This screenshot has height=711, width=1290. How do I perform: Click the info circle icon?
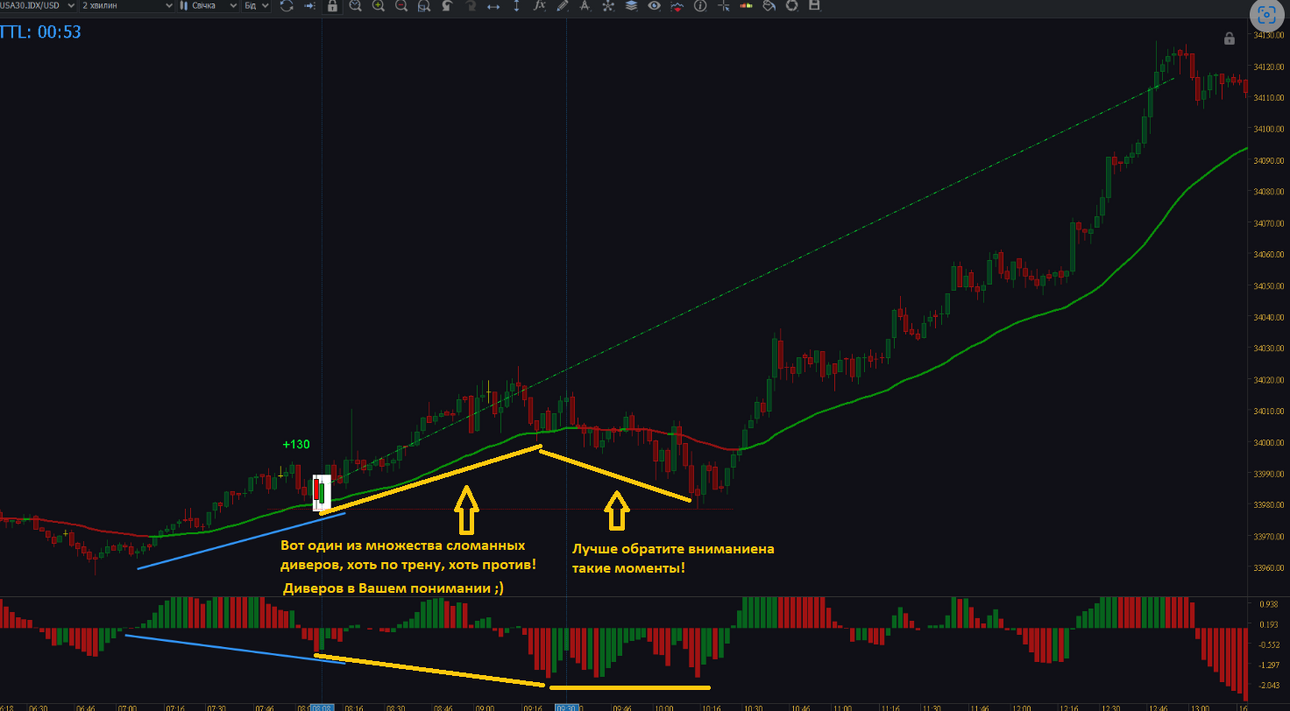pos(700,6)
